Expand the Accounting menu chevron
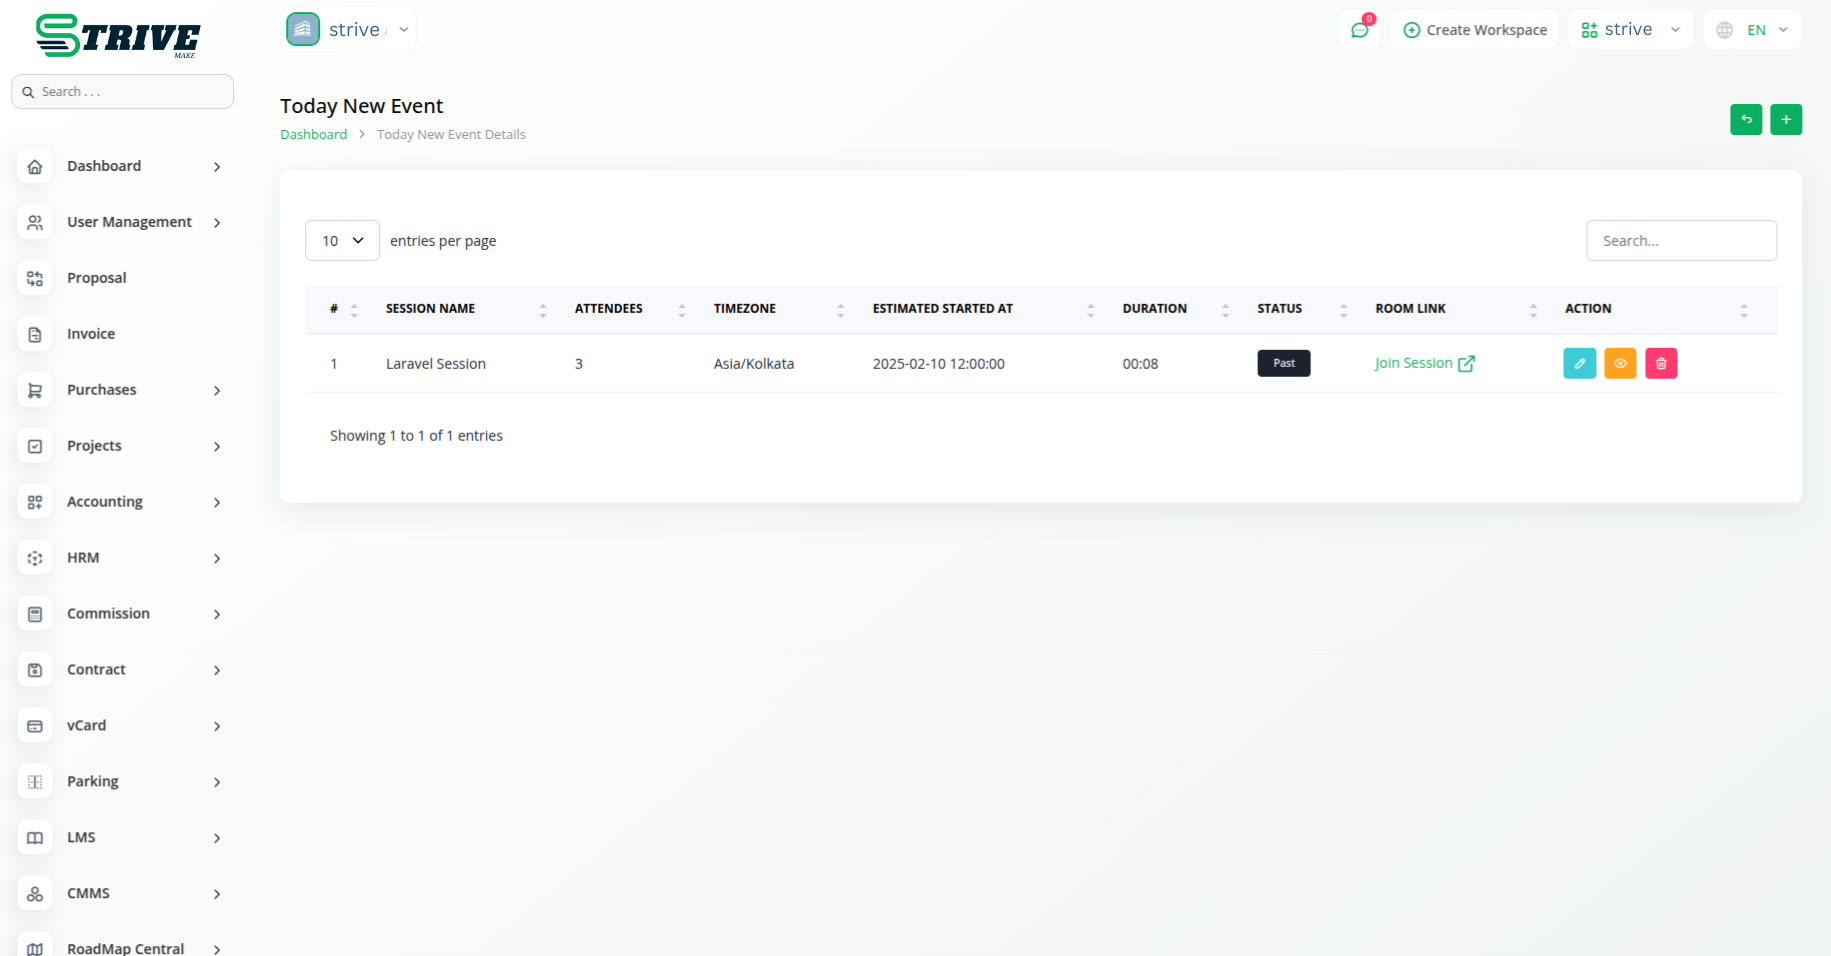 (x=217, y=502)
